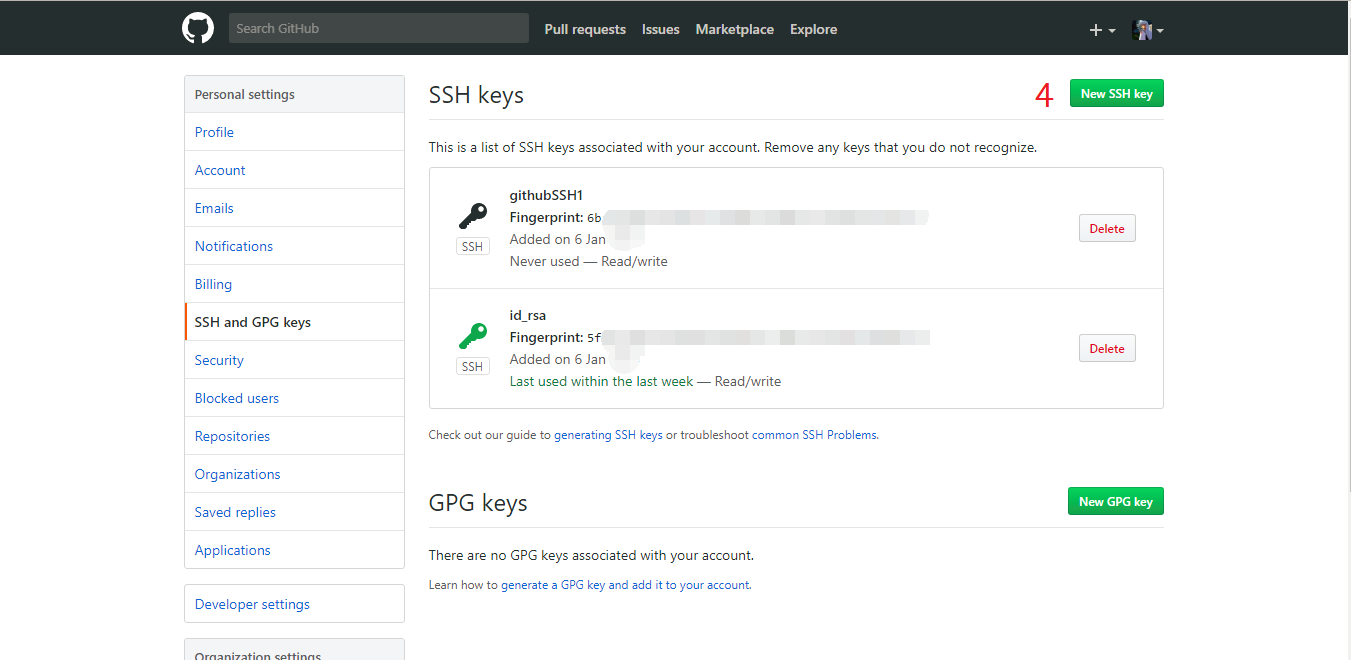1351x660 pixels.
Task: Select Notifications in the sidebar
Action: [x=233, y=246]
